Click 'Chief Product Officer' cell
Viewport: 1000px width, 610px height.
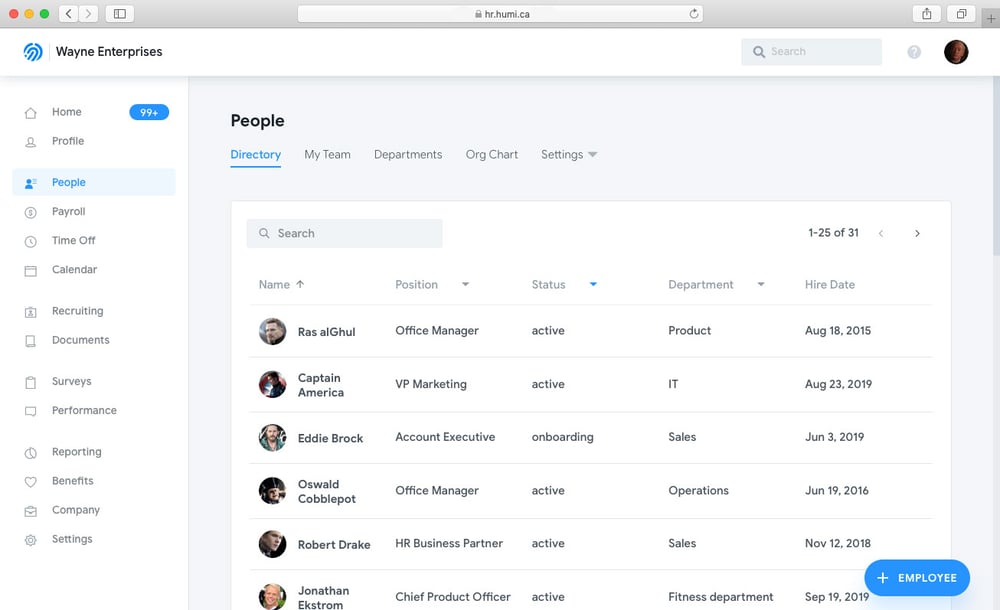452,597
